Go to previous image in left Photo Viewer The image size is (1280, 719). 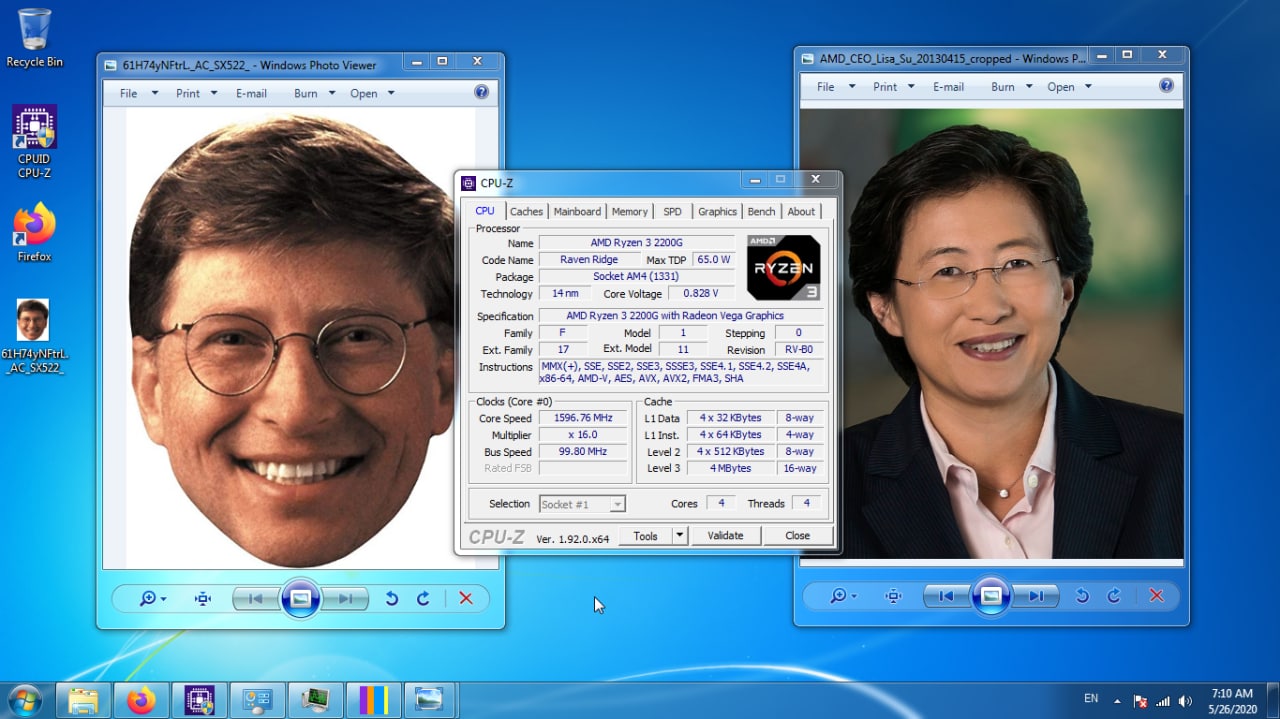pos(256,598)
